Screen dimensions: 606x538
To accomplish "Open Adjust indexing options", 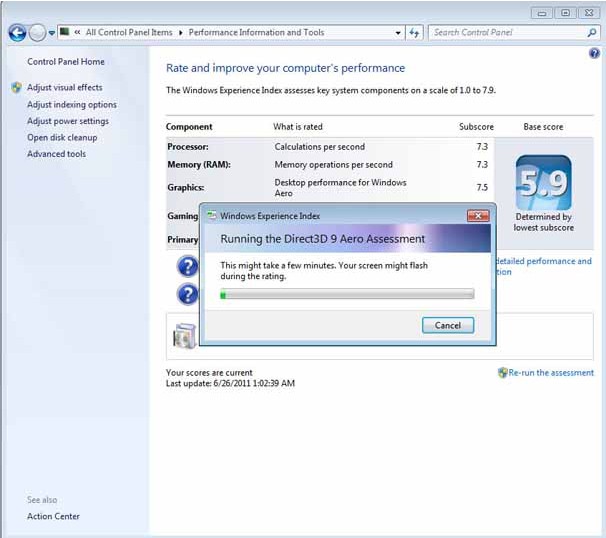I will 71,105.
